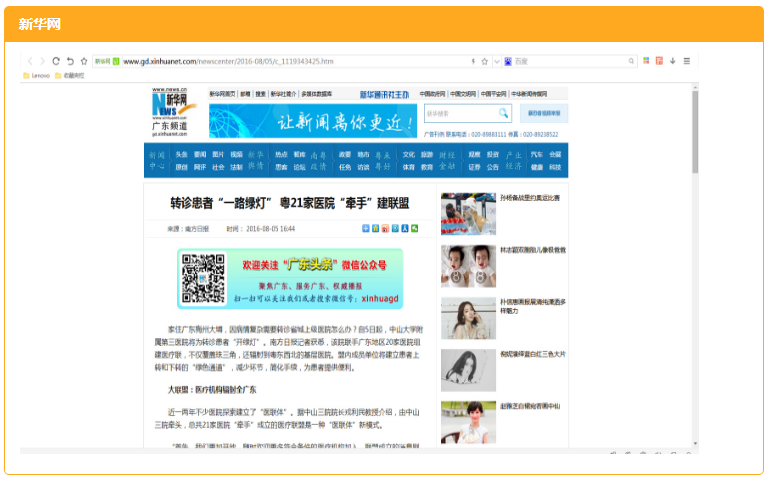The width and height of the screenshot is (768, 480).
Task: Select 汽车 in the blue nav bar
Action: pyautogui.click(x=537, y=154)
